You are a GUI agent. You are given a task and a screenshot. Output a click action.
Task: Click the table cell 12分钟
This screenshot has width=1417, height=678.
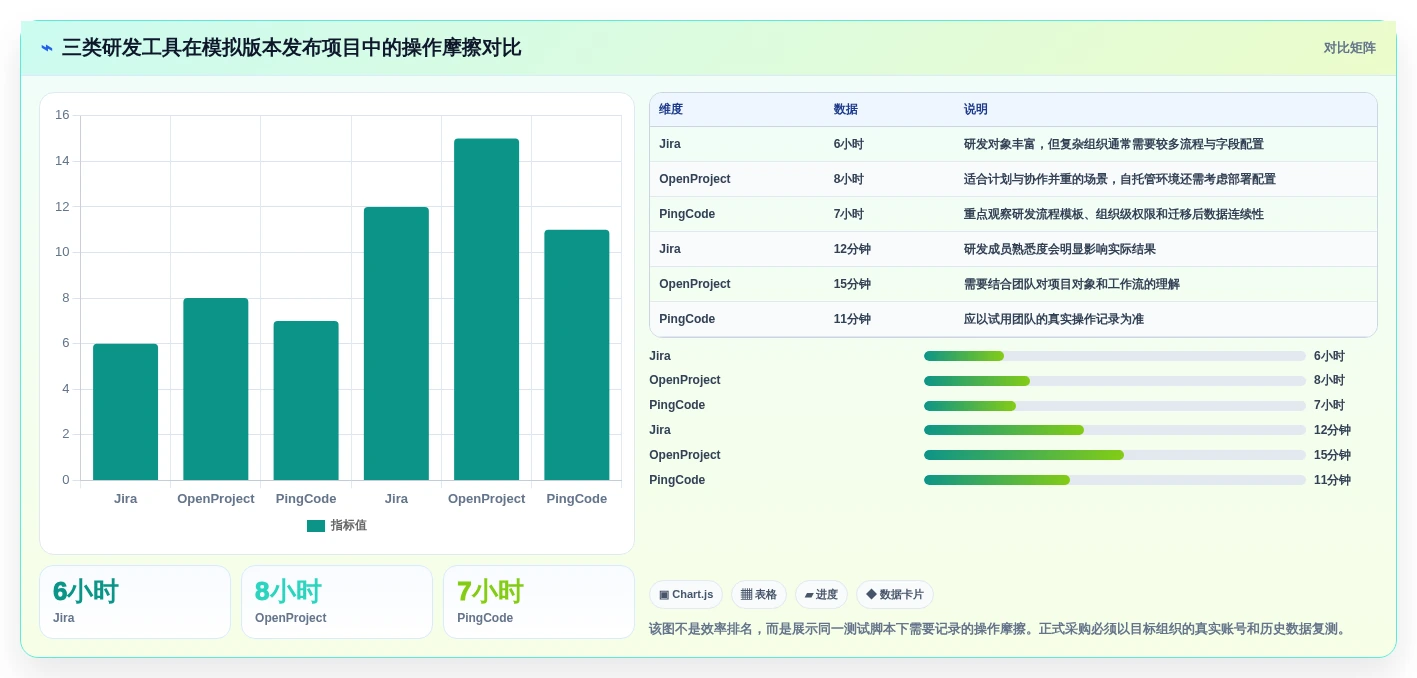coord(852,249)
